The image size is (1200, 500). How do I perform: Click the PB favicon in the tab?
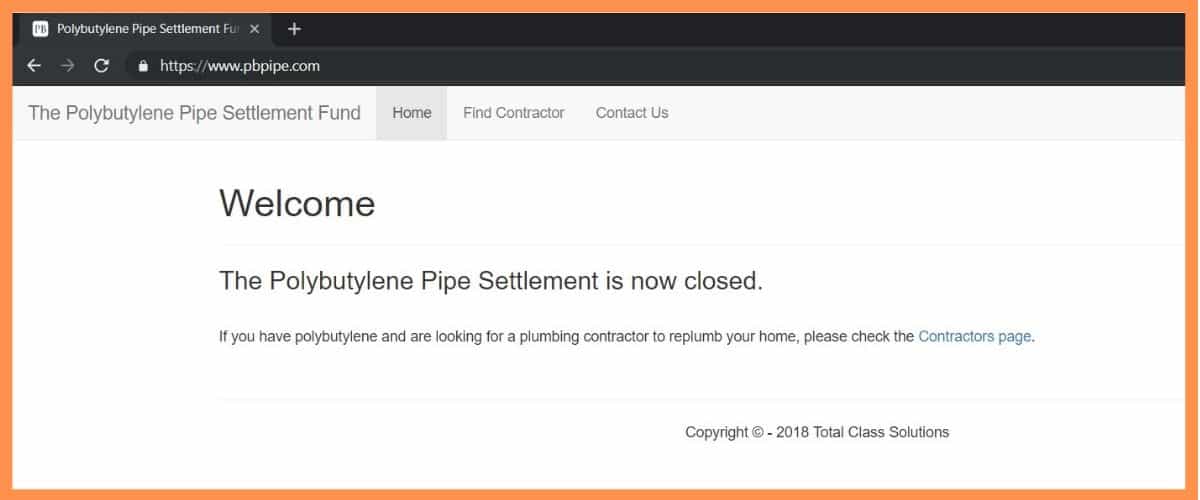(40, 29)
